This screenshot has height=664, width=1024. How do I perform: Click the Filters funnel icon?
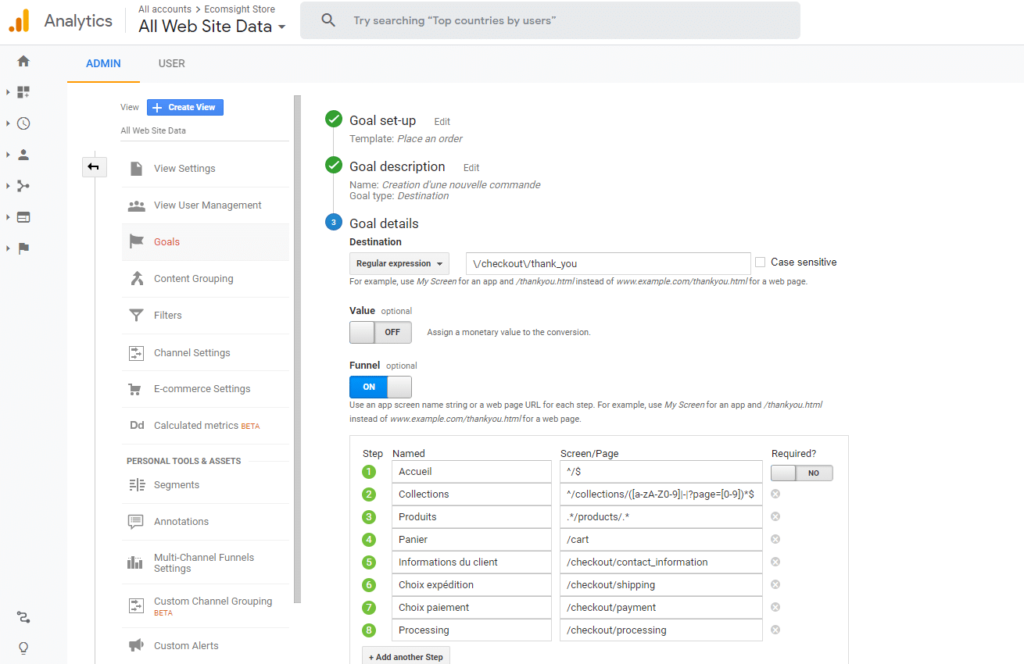136,315
